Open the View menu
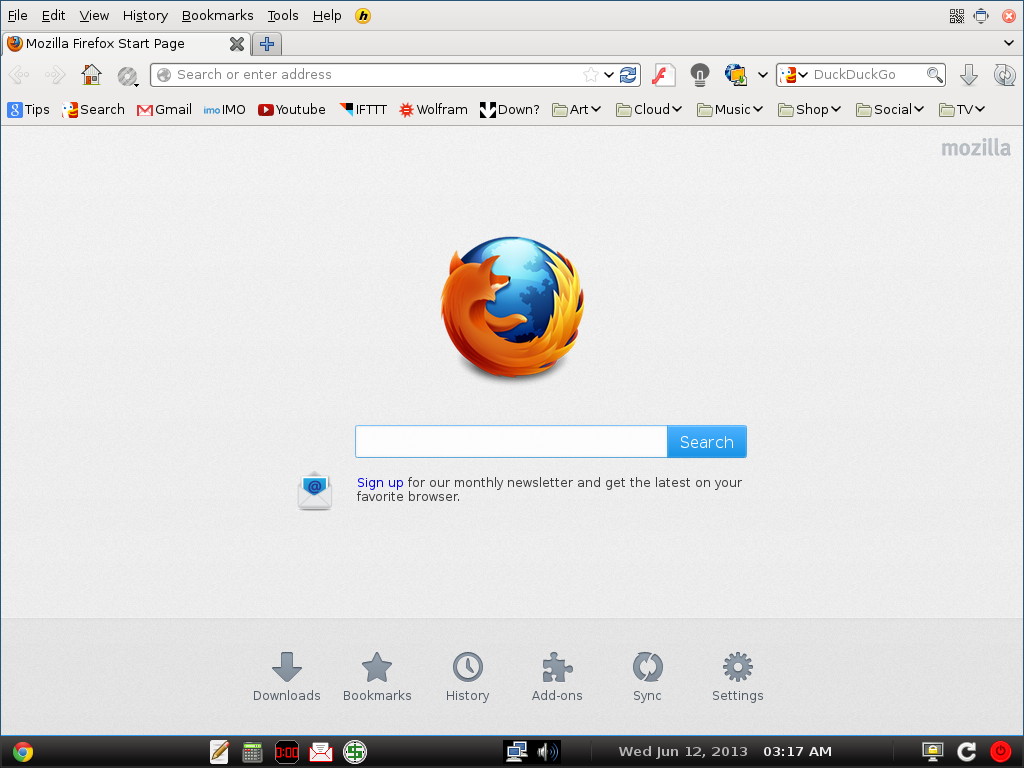This screenshot has height=768, width=1024. click(x=94, y=16)
